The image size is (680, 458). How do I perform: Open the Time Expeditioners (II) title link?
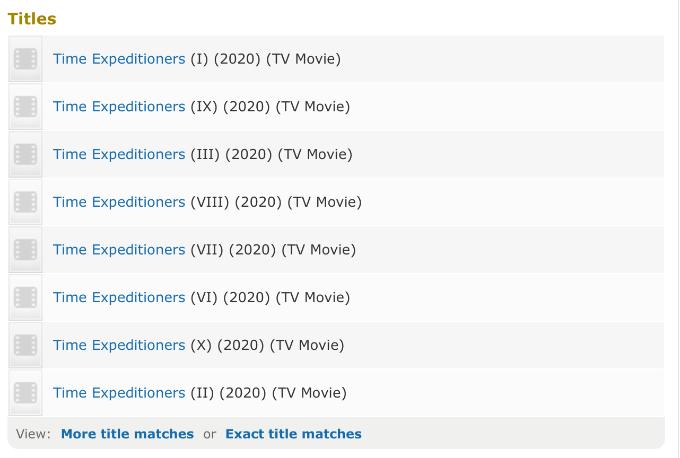(119, 393)
